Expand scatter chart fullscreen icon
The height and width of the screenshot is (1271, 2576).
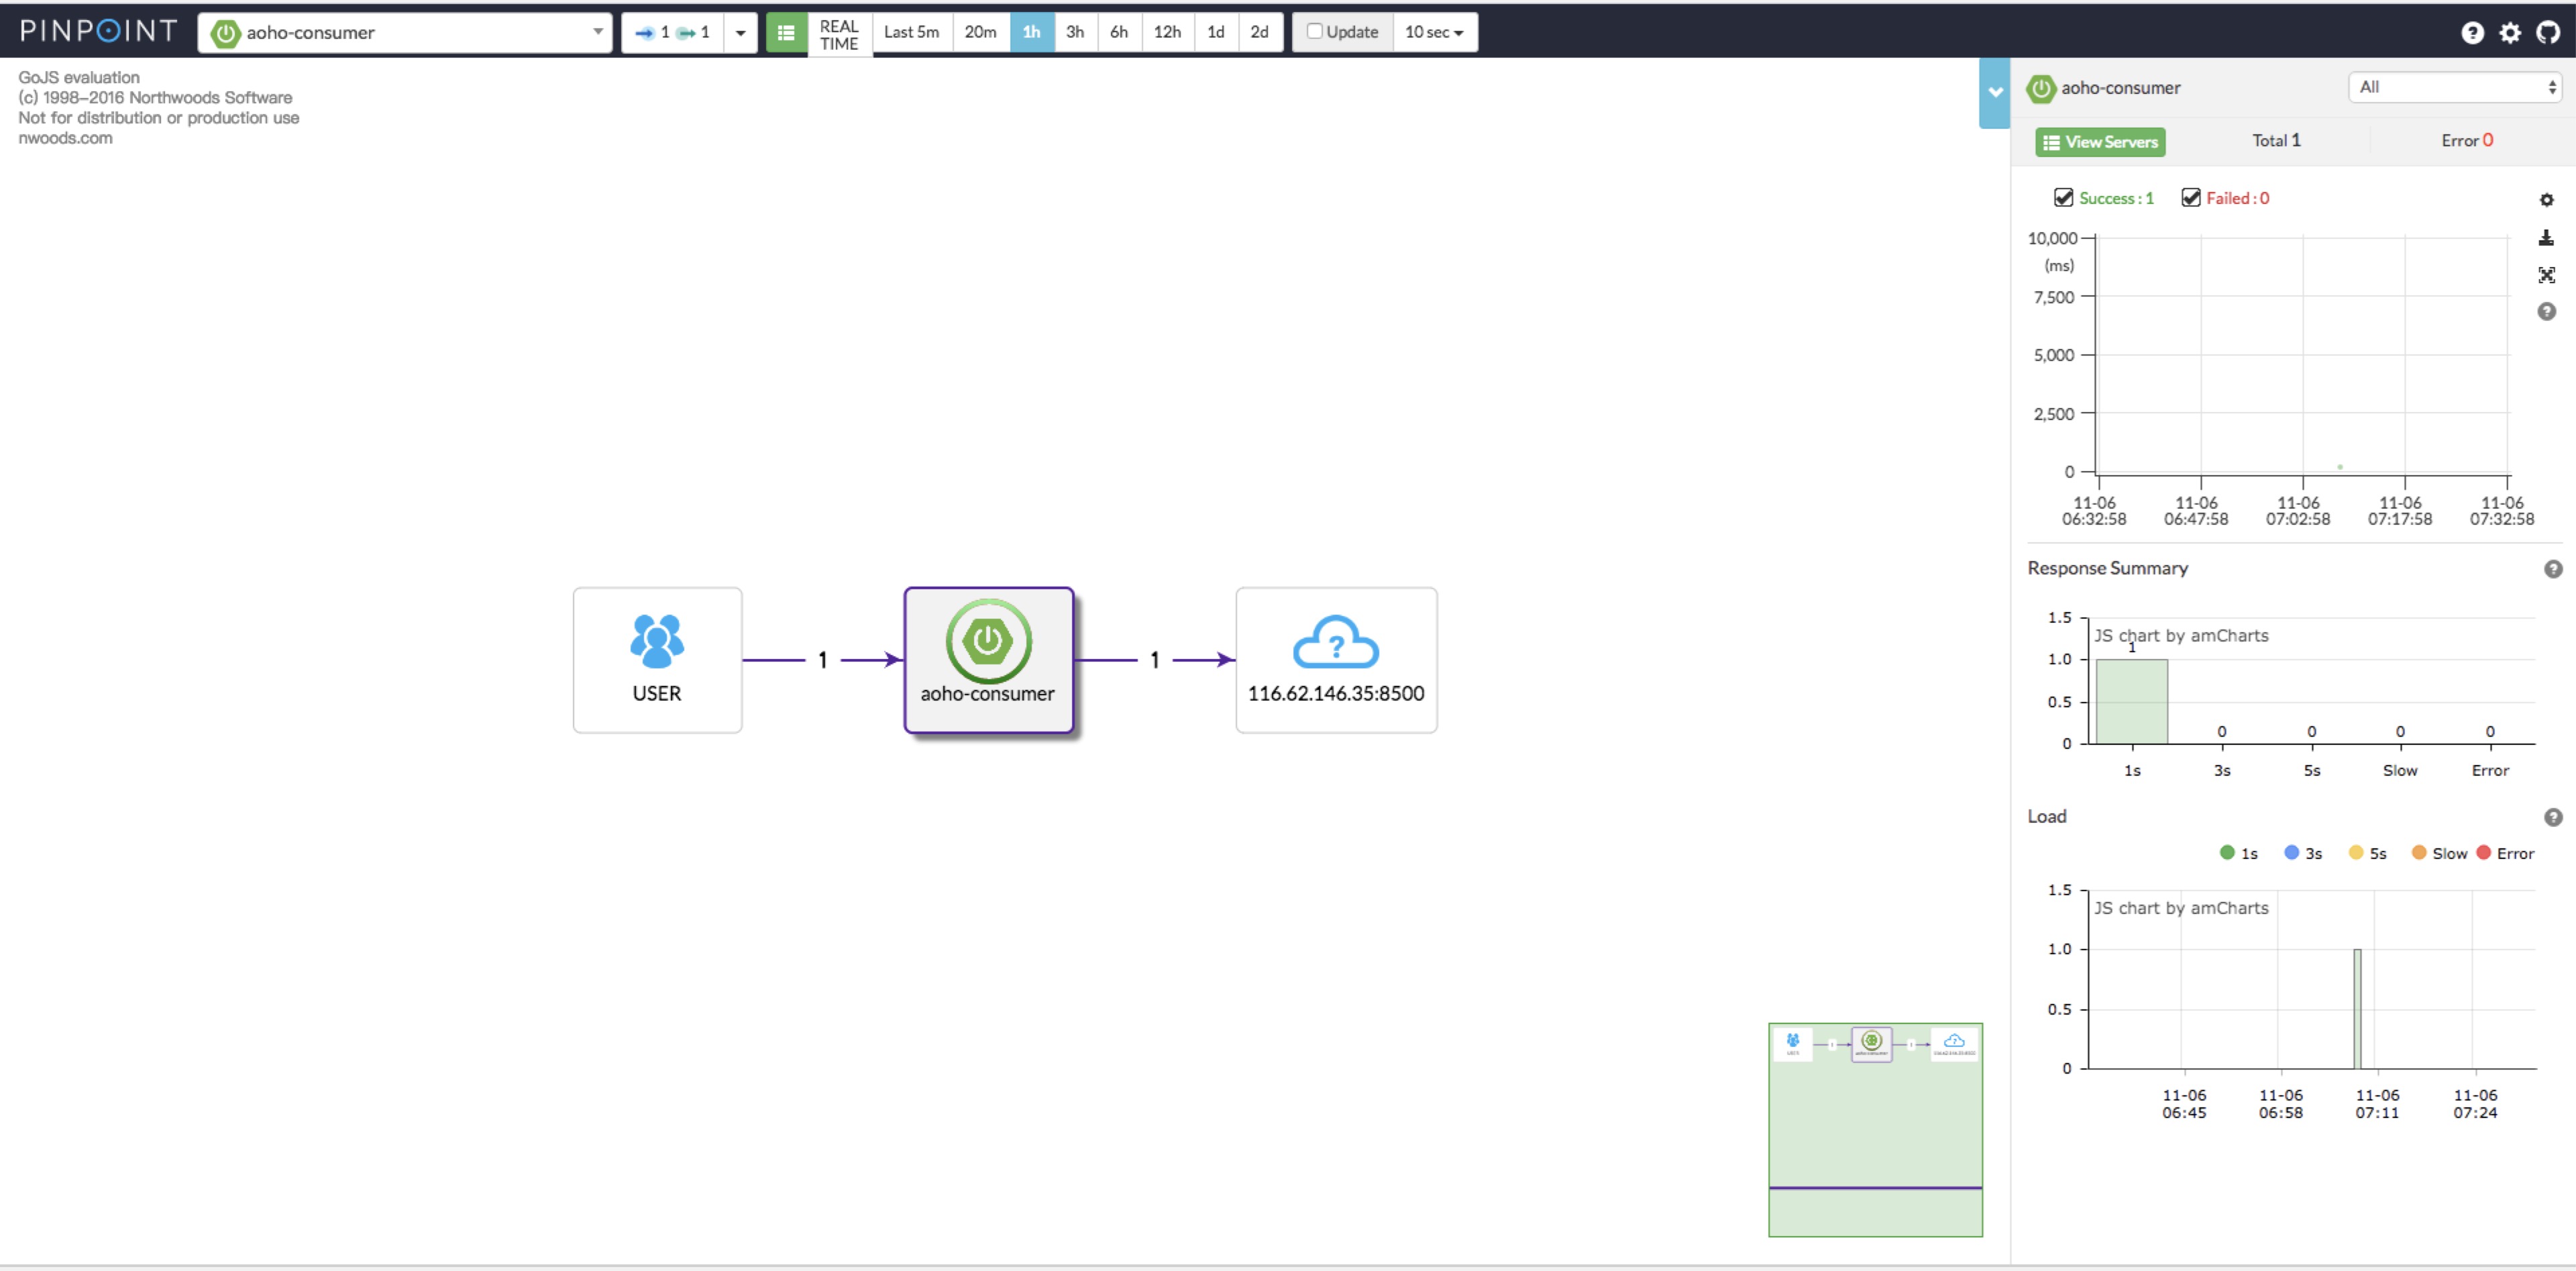(2547, 275)
